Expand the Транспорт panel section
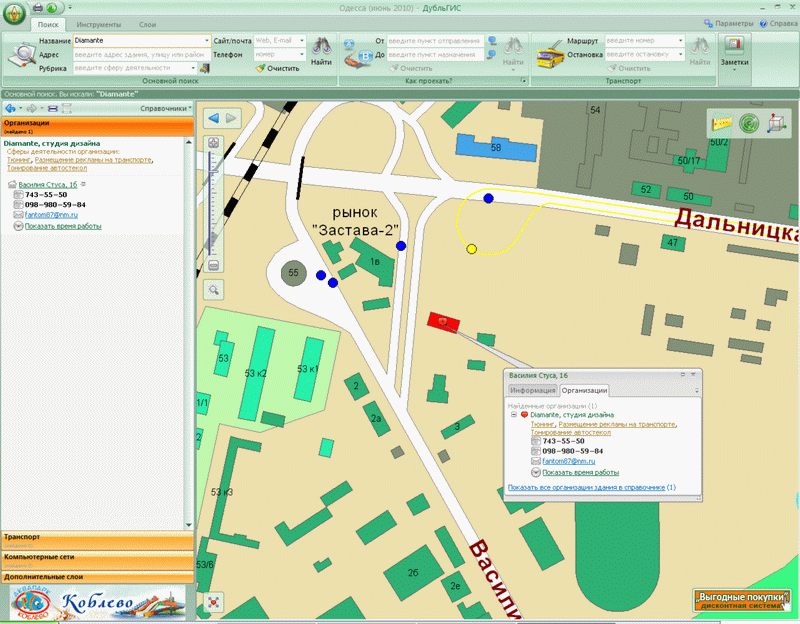This screenshot has height=624, width=800. point(97,540)
